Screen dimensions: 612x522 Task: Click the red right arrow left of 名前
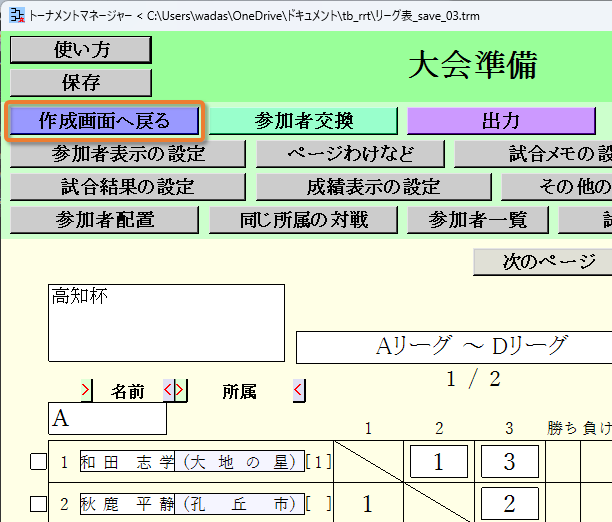[86, 390]
